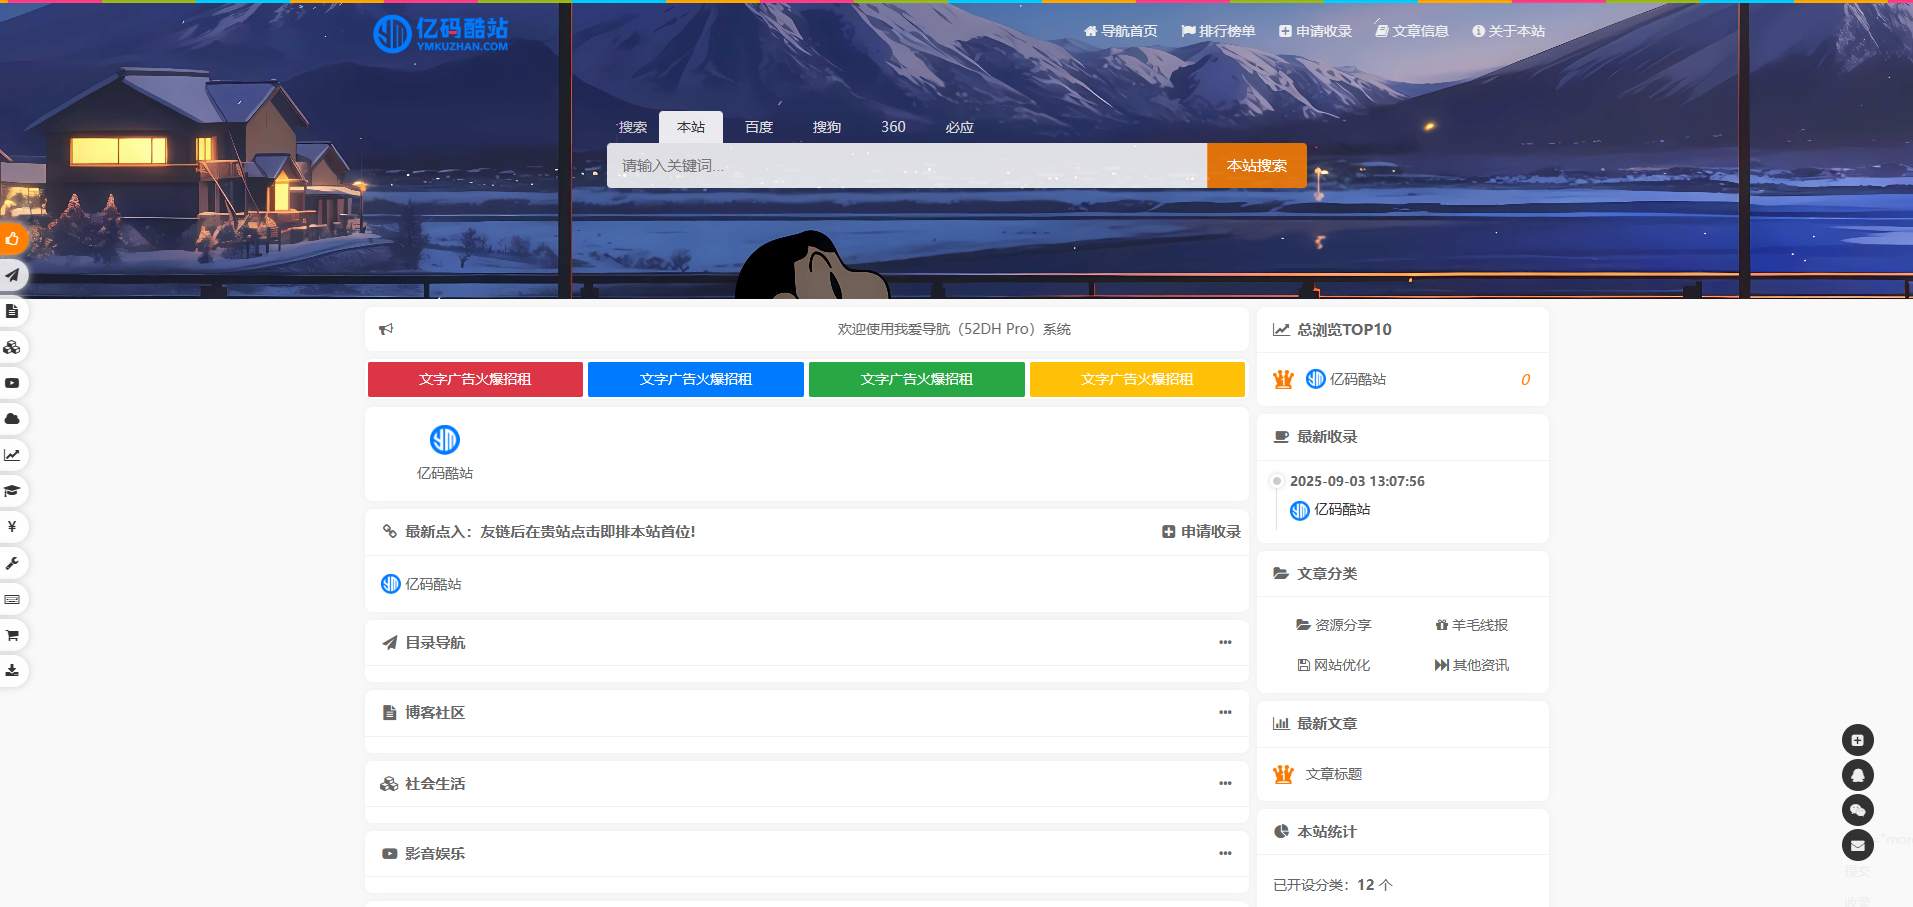1913x907 pixels.
Task: Switch to the 百度 search tab
Action: (758, 127)
